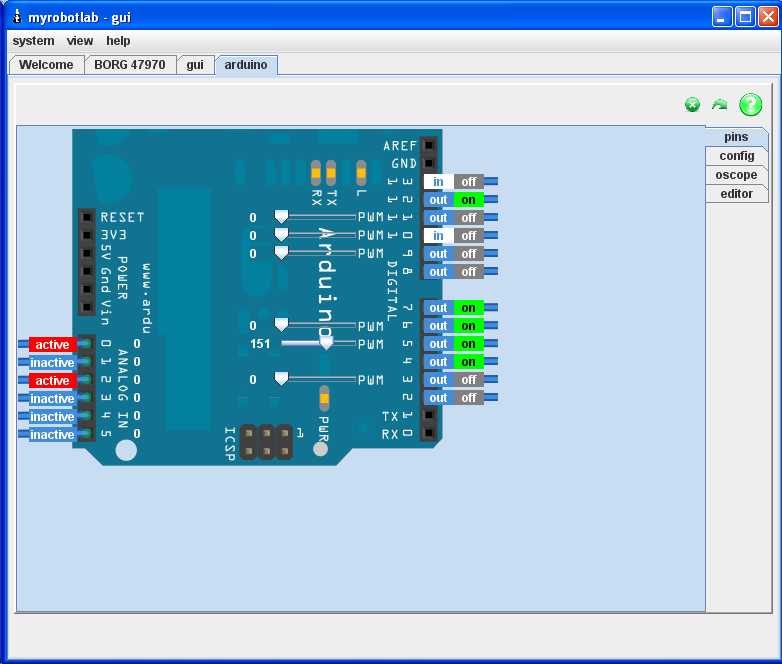Screen dimensions: 782x664
Task: Open the green question mark help icon
Action: pyautogui.click(x=751, y=105)
